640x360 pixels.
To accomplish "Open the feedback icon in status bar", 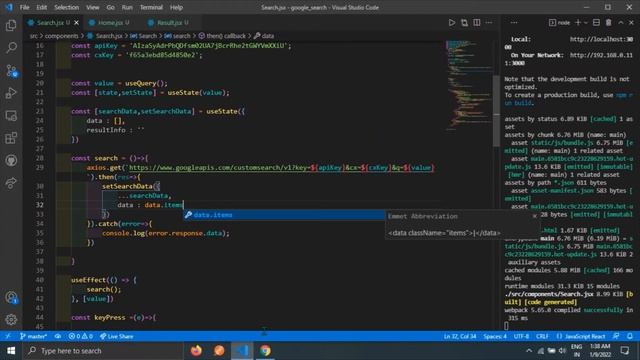I will point(616,336).
